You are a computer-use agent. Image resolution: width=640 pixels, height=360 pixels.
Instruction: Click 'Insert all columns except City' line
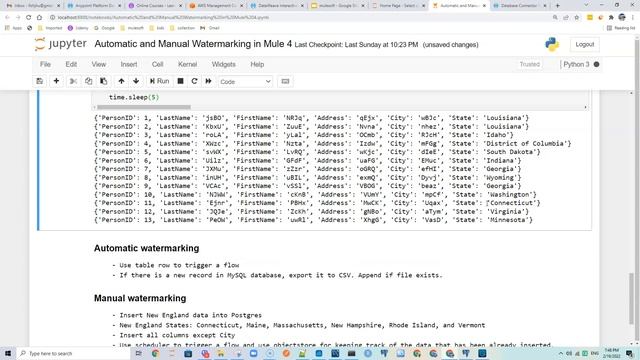coord(174,335)
